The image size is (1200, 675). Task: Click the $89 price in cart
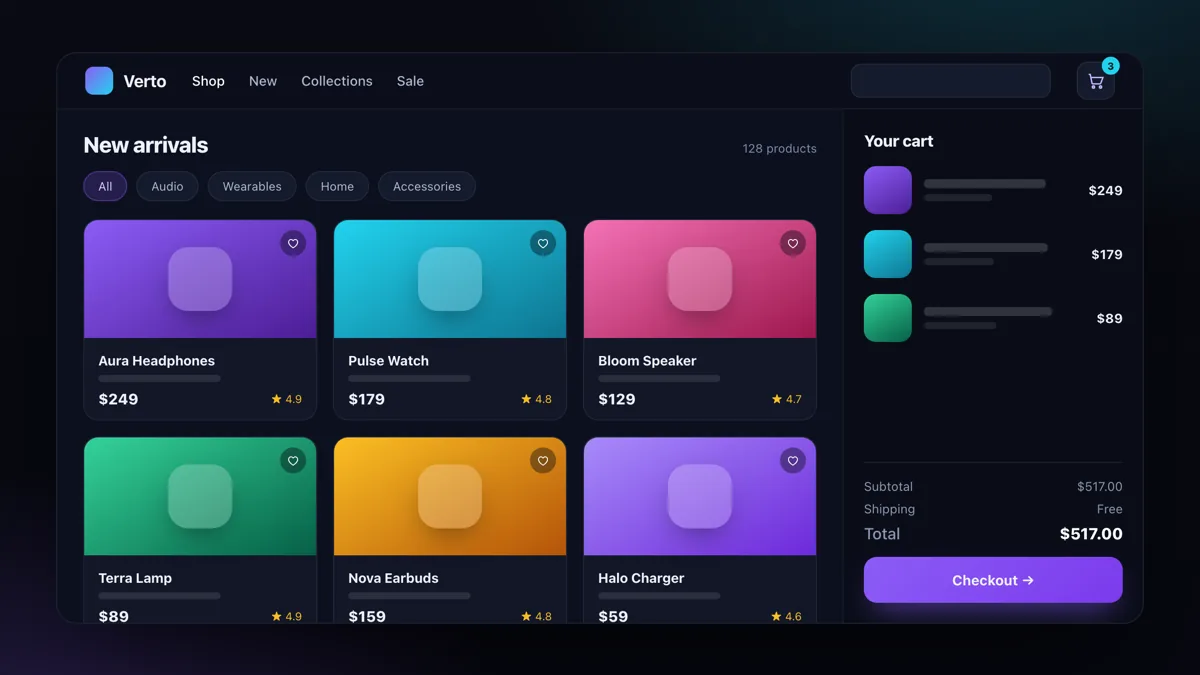(x=1110, y=318)
